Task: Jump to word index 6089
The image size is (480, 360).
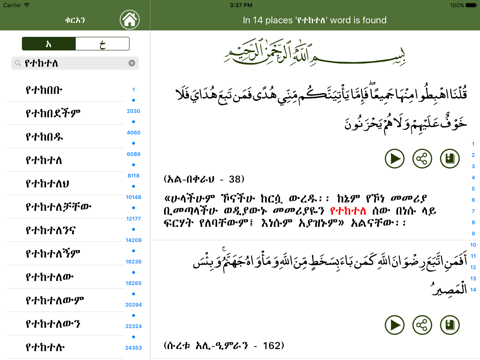Action: coord(134,154)
